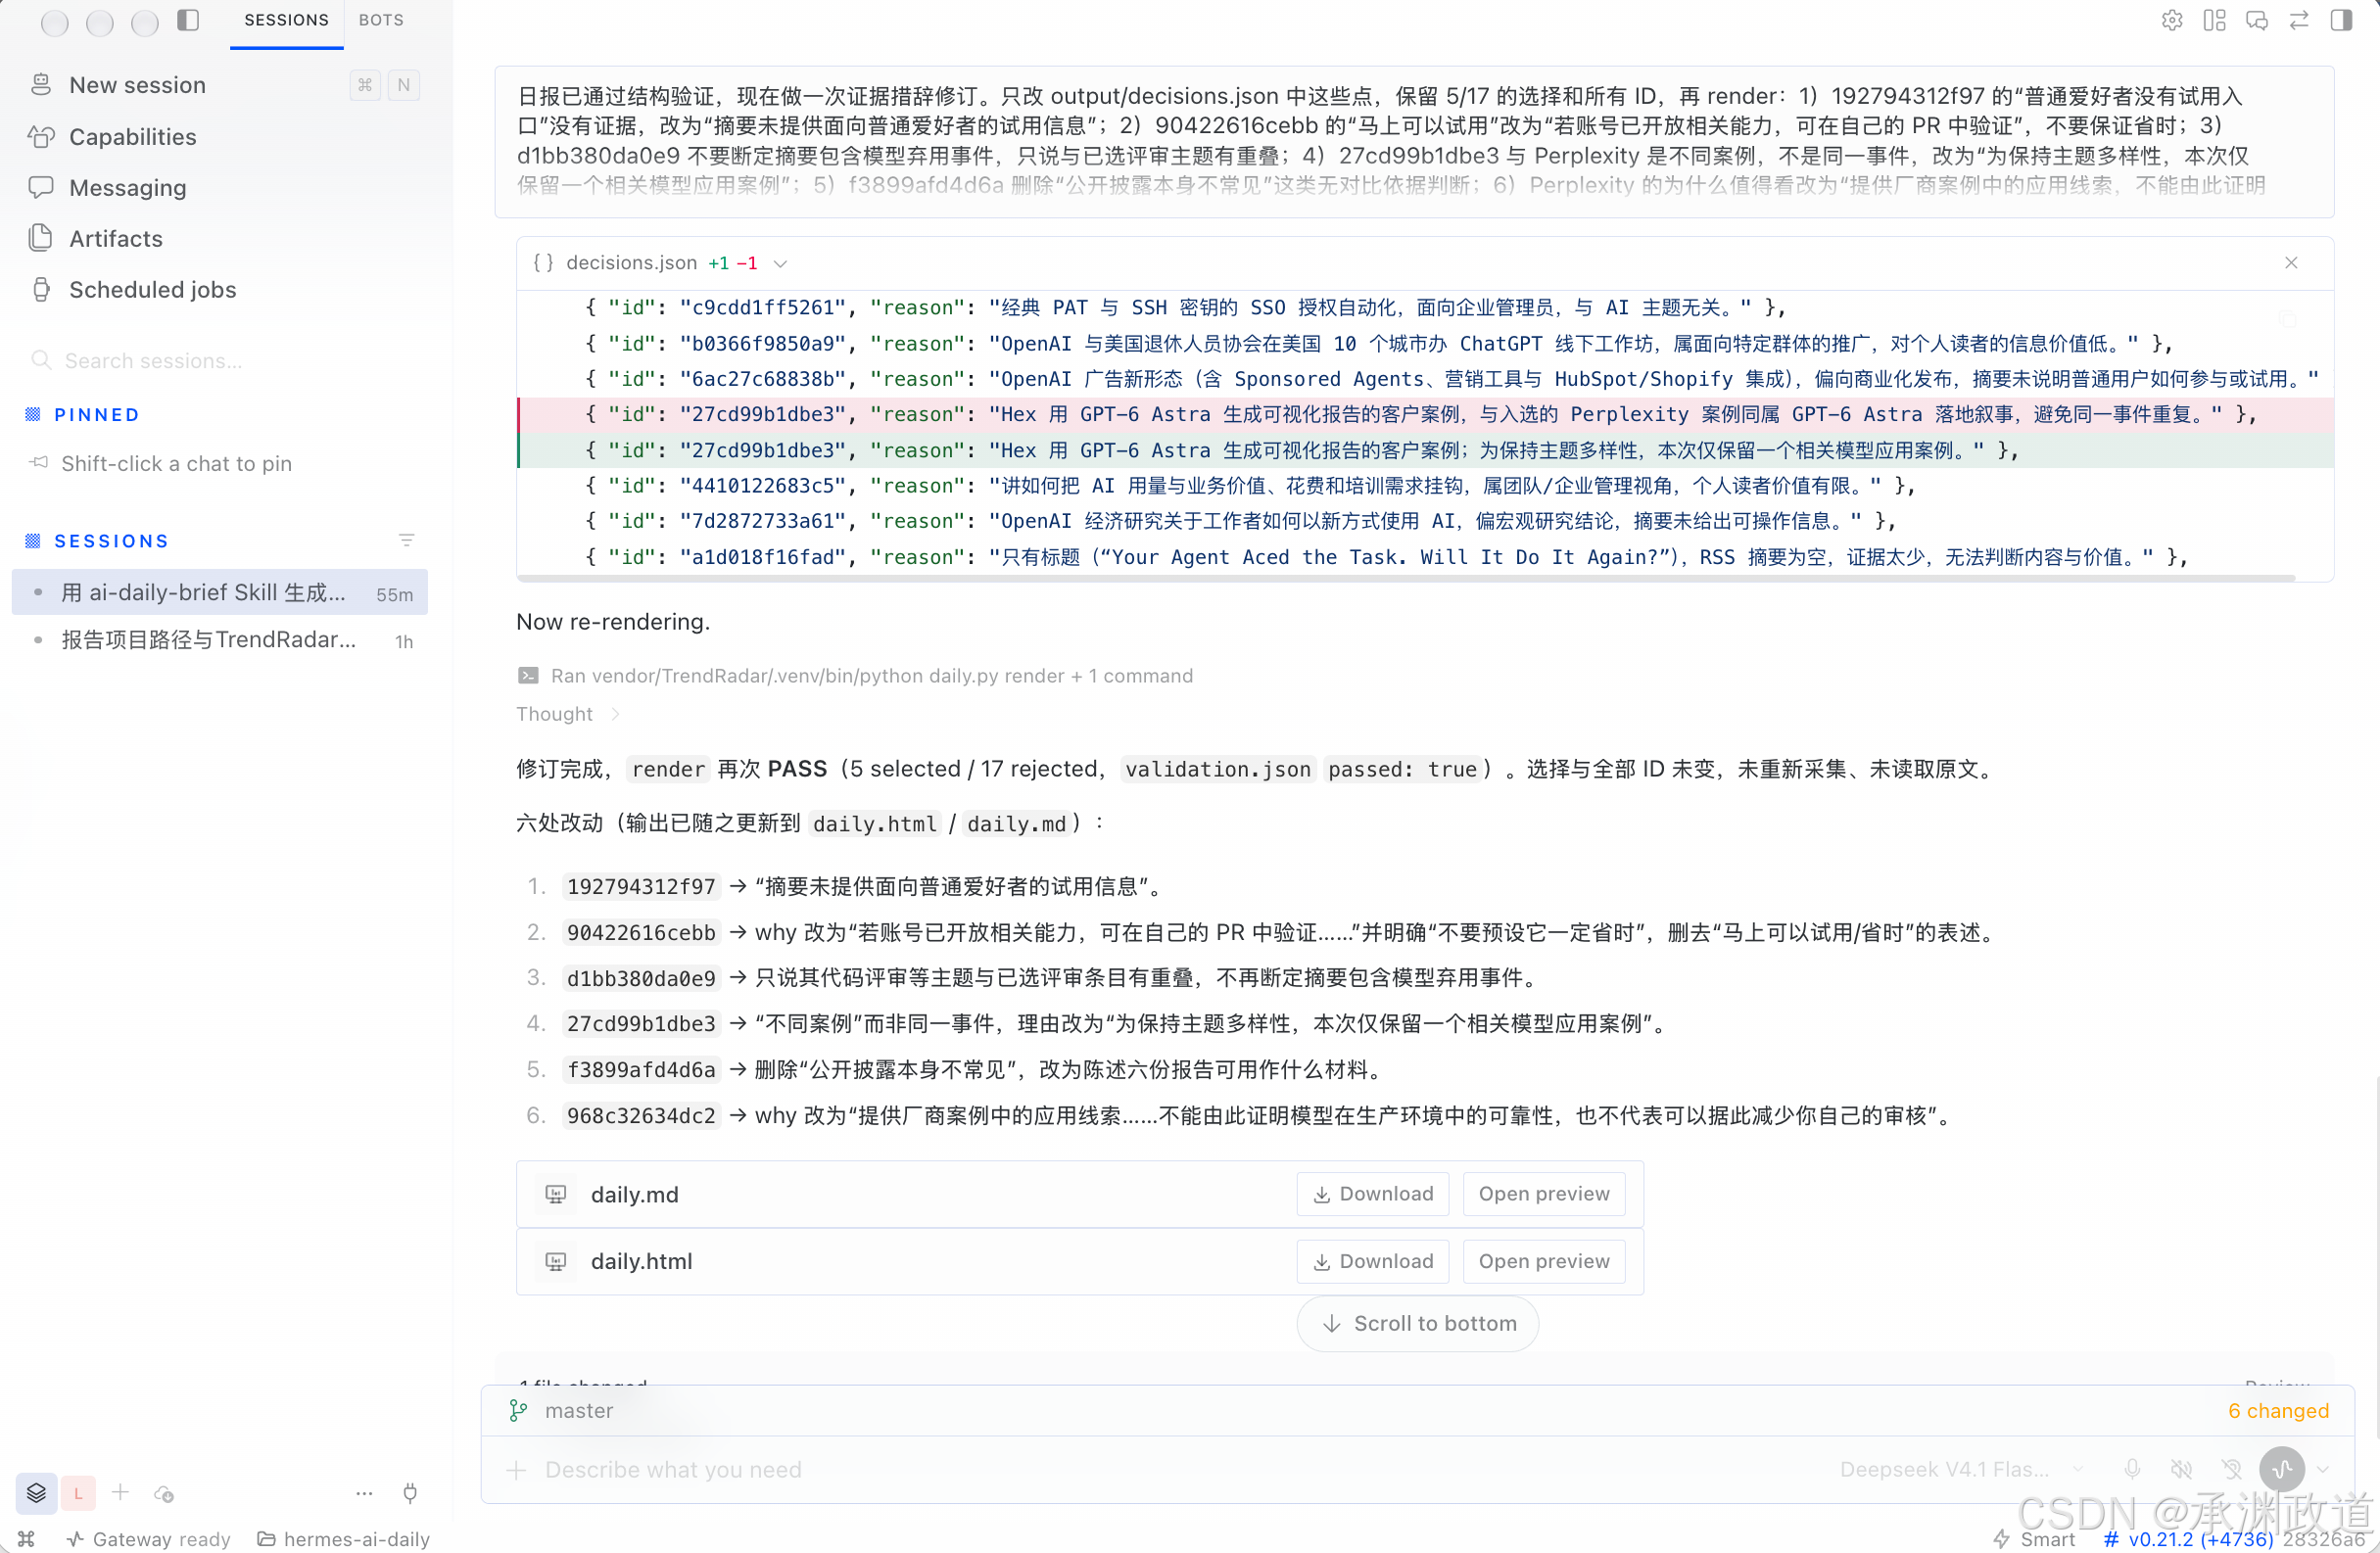Screen dimensions: 2380x1553
Task: Close the decisions.json diff panel
Action: [2291, 263]
